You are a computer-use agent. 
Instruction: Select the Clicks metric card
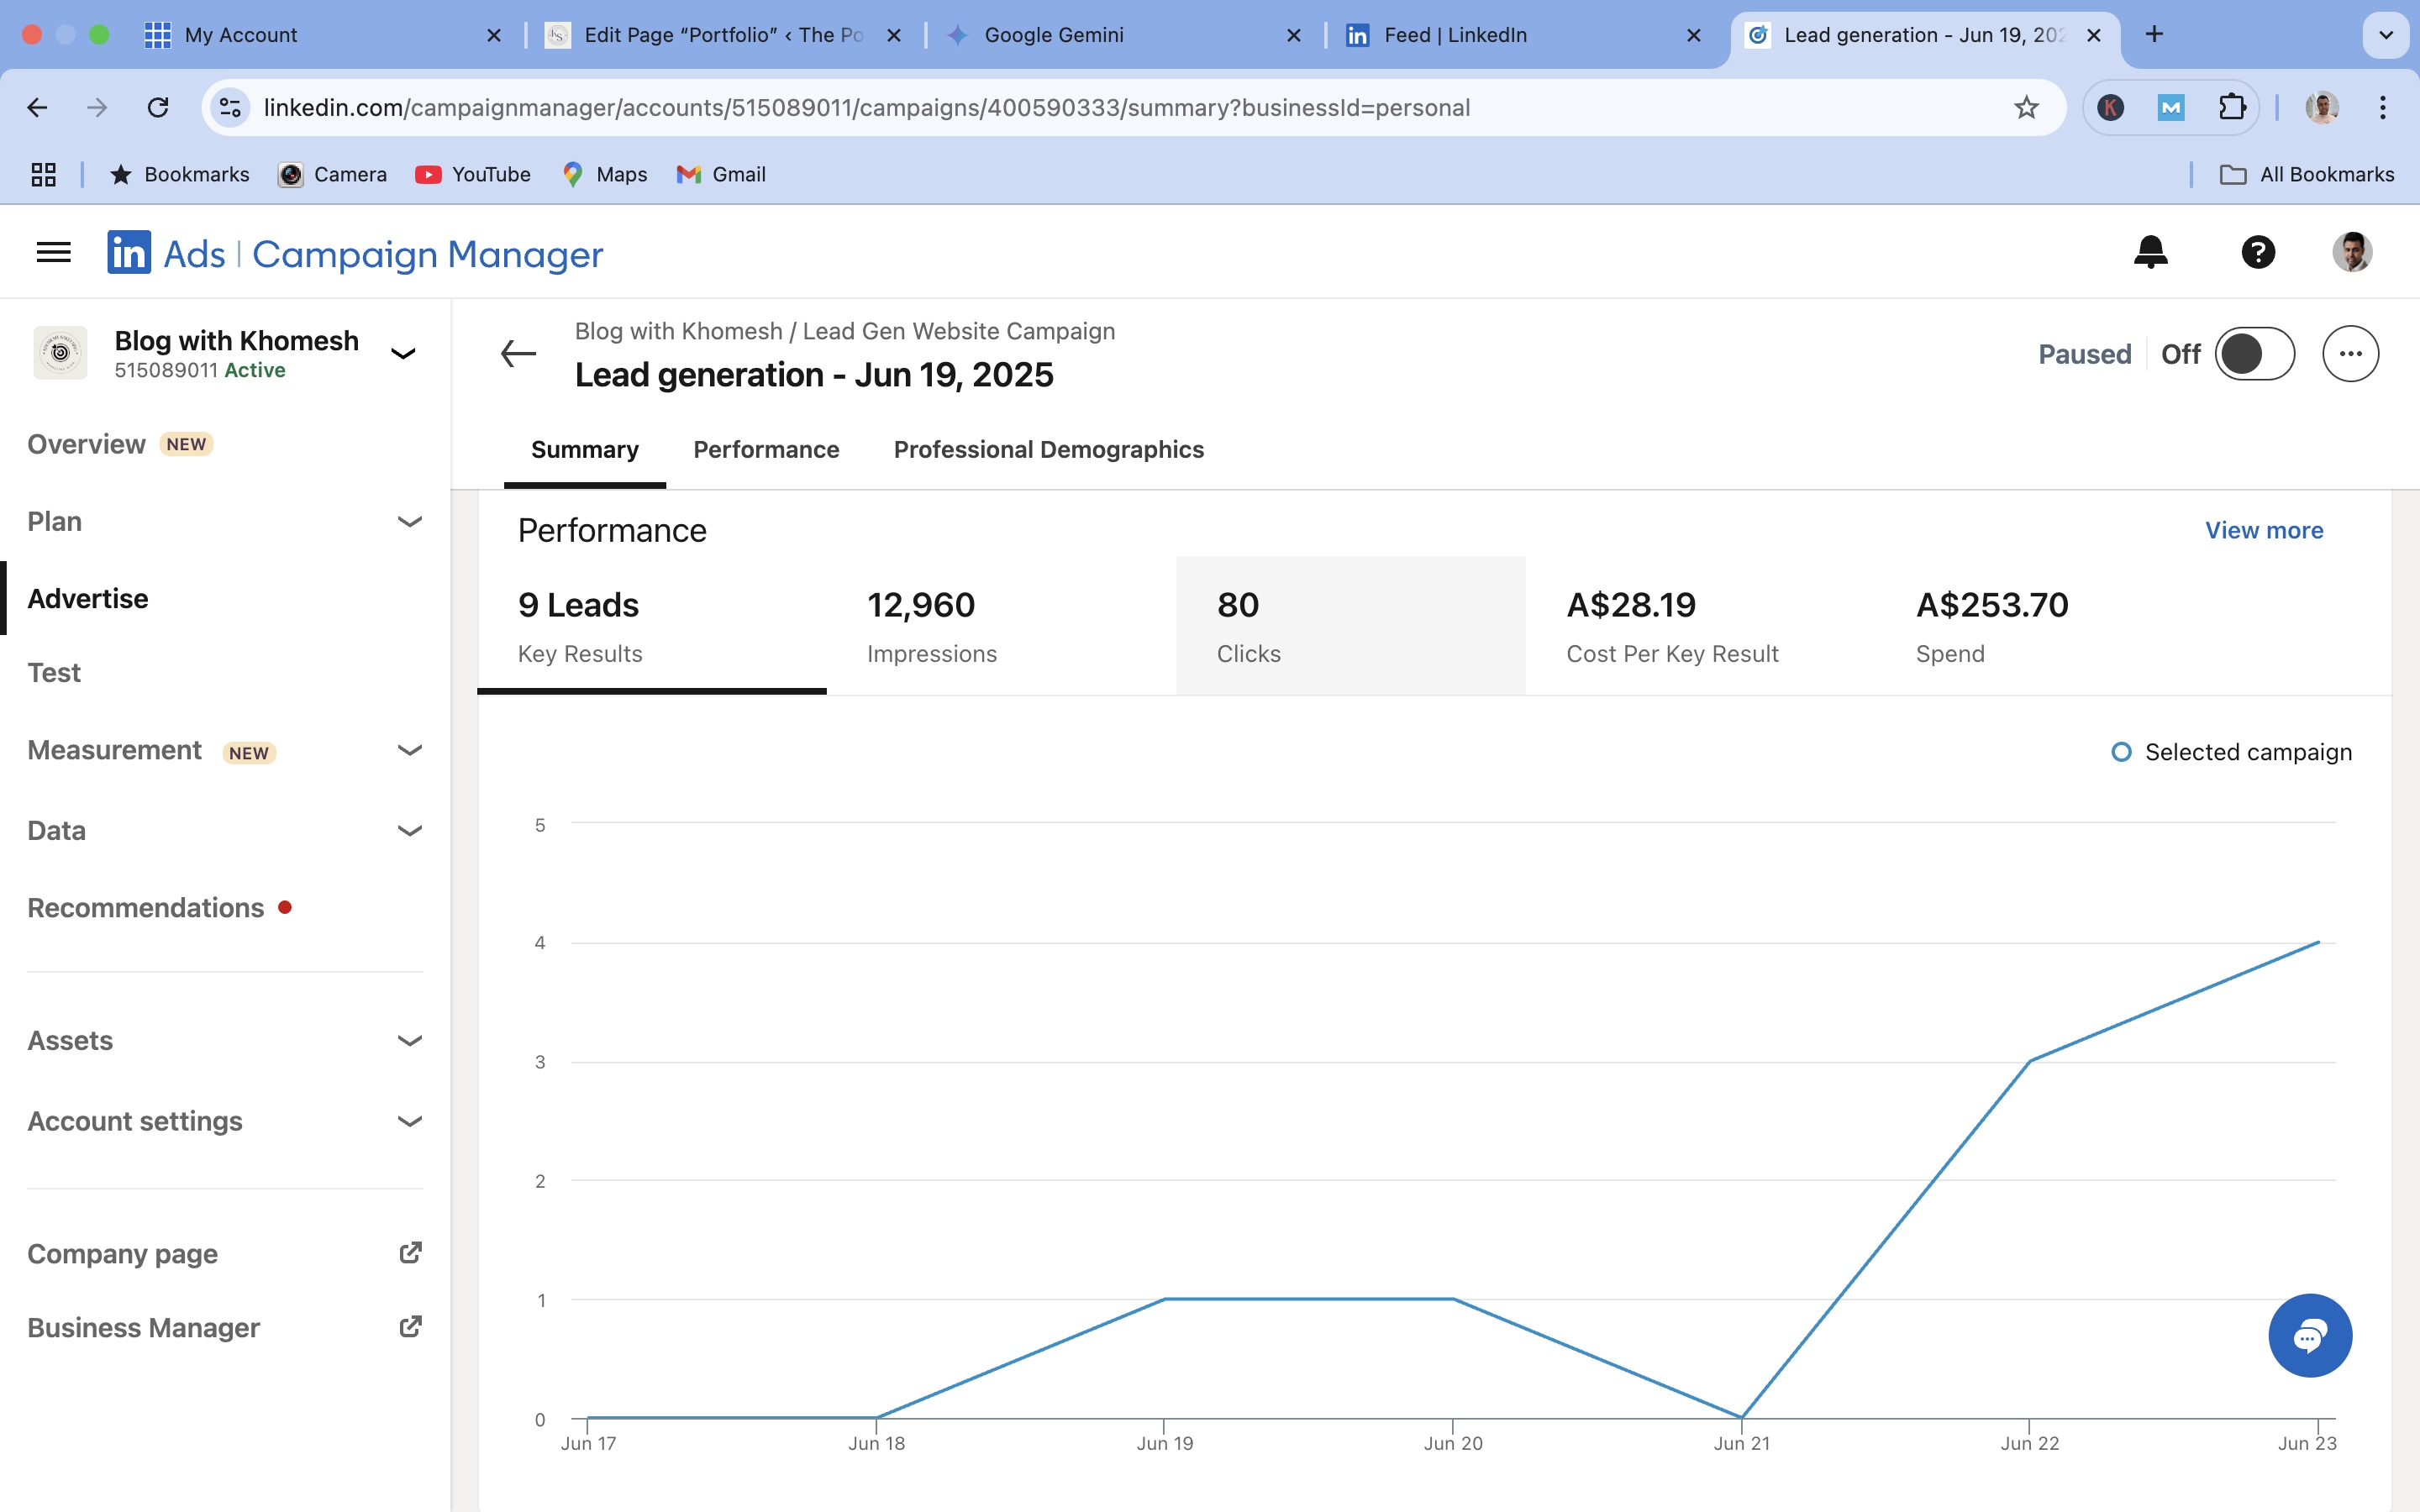(x=1350, y=625)
